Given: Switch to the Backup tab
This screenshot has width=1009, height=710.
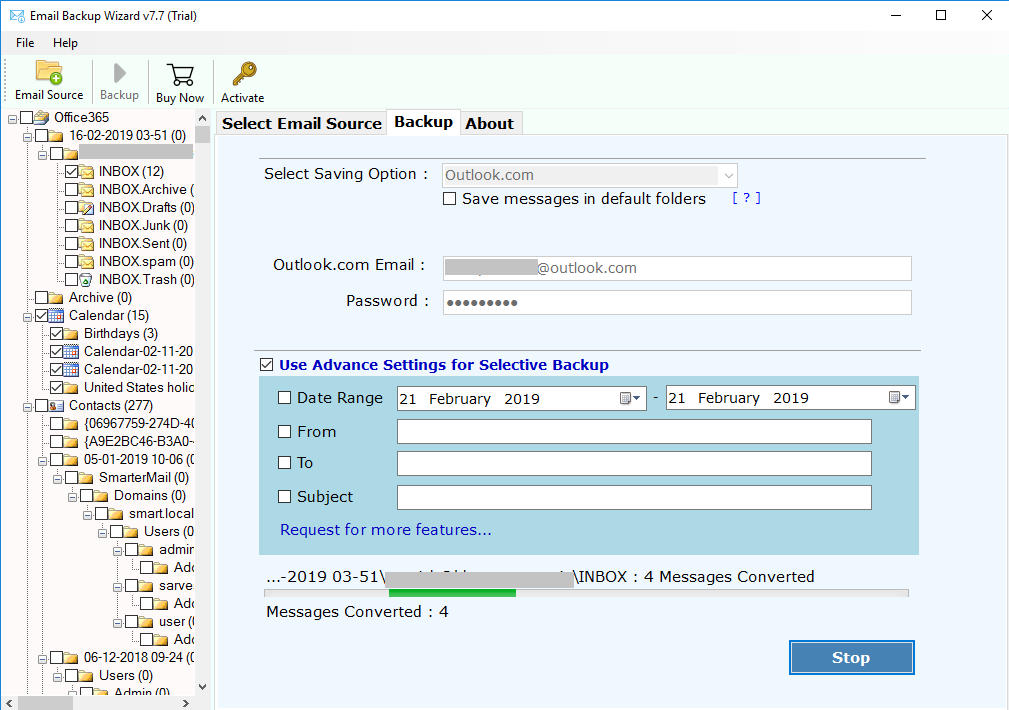Looking at the screenshot, I should click(x=423, y=122).
